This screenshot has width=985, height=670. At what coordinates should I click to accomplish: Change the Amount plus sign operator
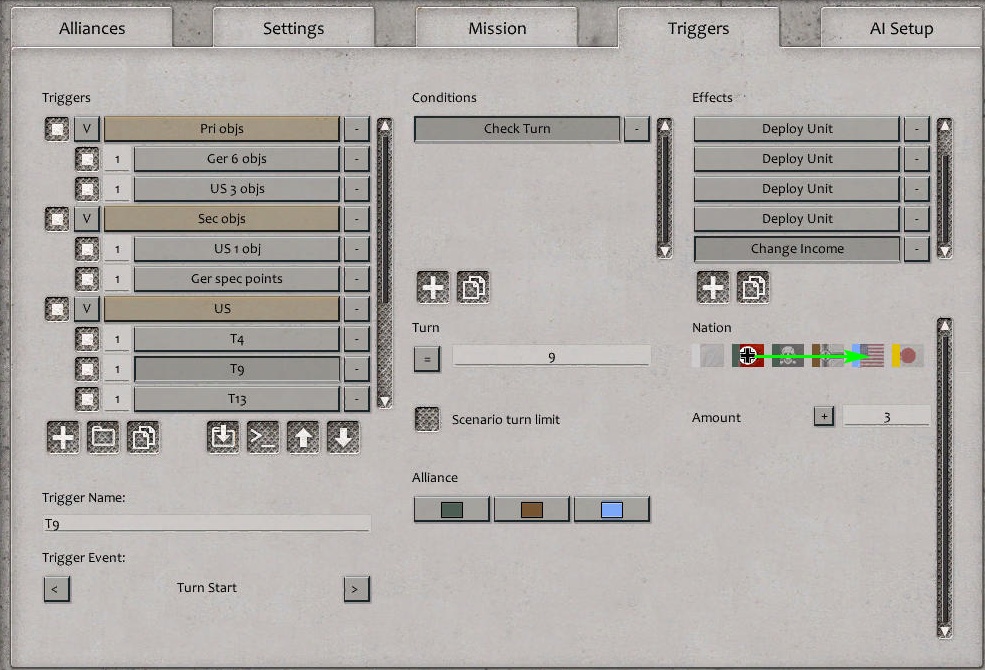tap(824, 416)
